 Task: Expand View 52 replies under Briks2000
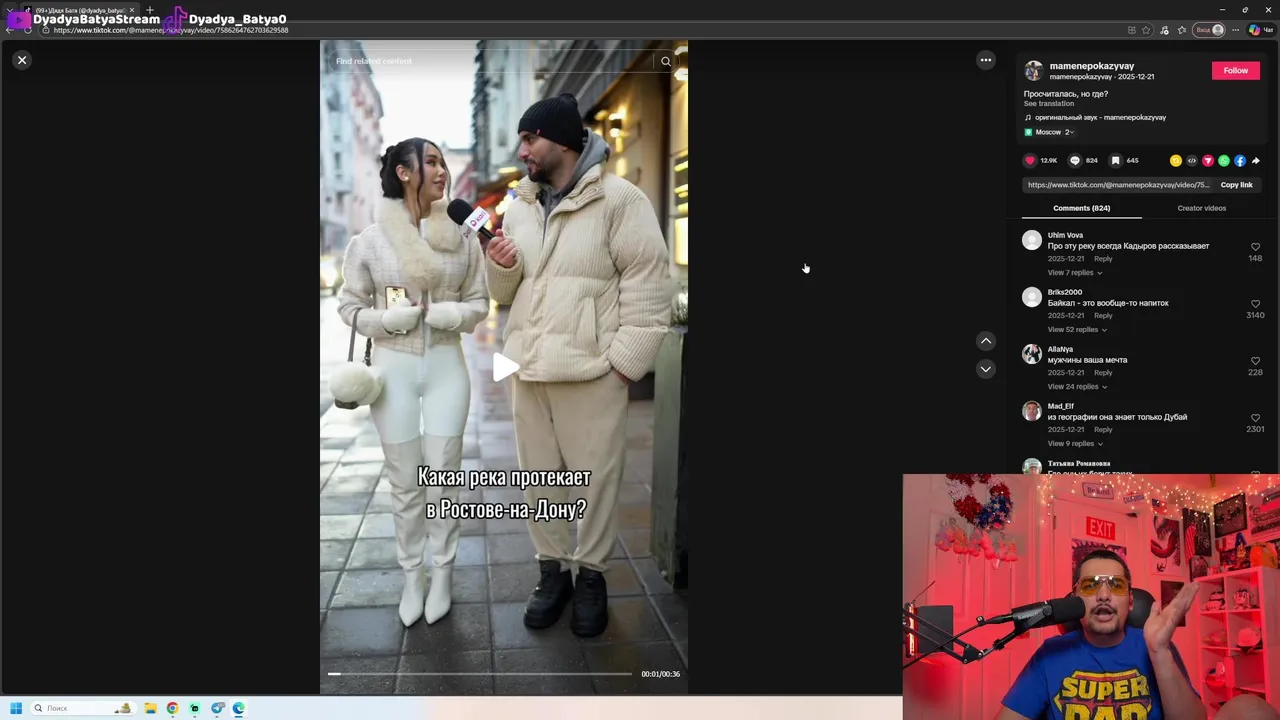(1077, 330)
